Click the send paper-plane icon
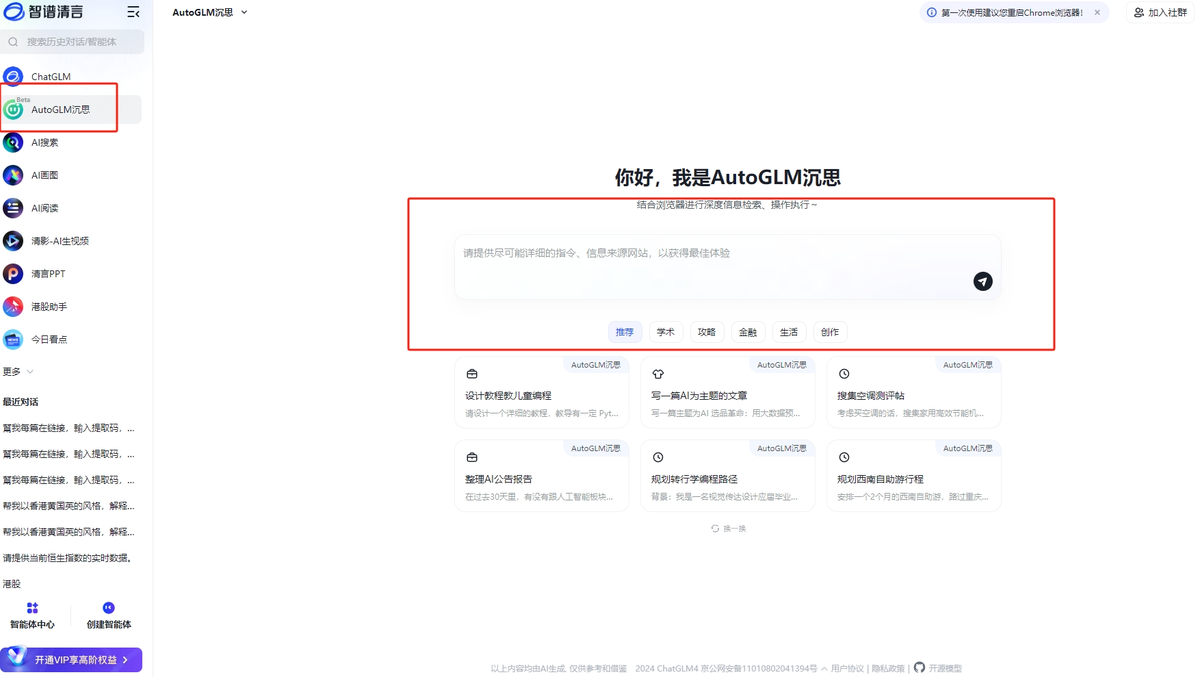The image size is (1200, 677). pyautogui.click(x=982, y=281)
